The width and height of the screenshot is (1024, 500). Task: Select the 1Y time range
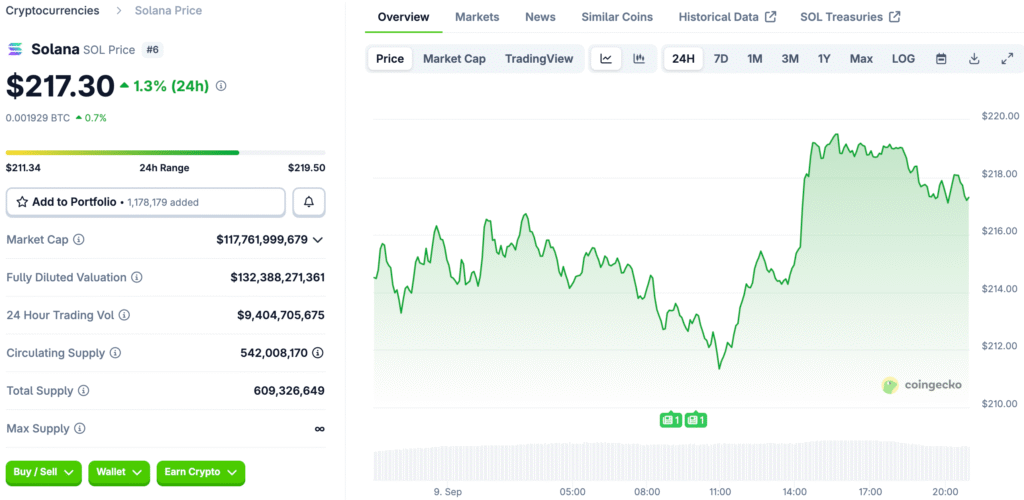[x=824, y=59]
